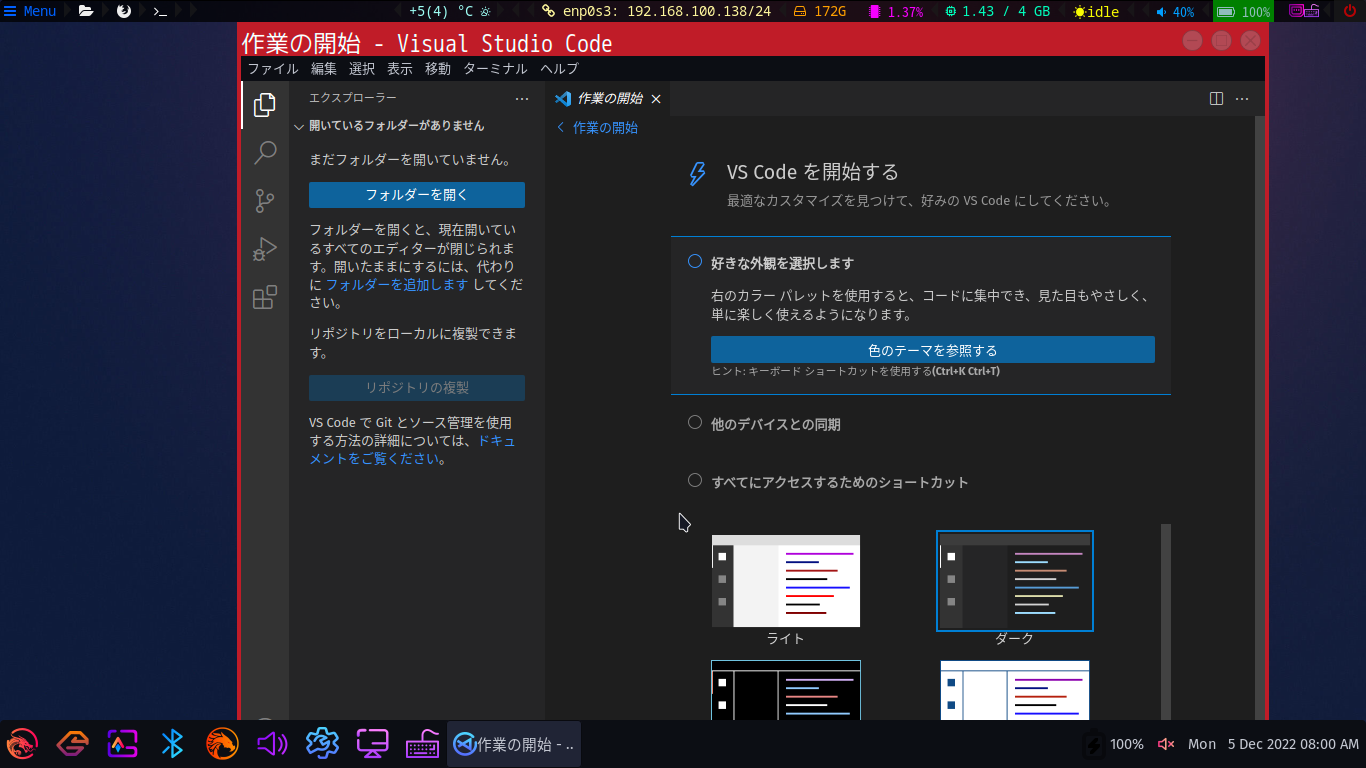Launch the terminal from the top panel
Image resolution: width=1366 pixels, height=768 pixels.
(160, 11)
